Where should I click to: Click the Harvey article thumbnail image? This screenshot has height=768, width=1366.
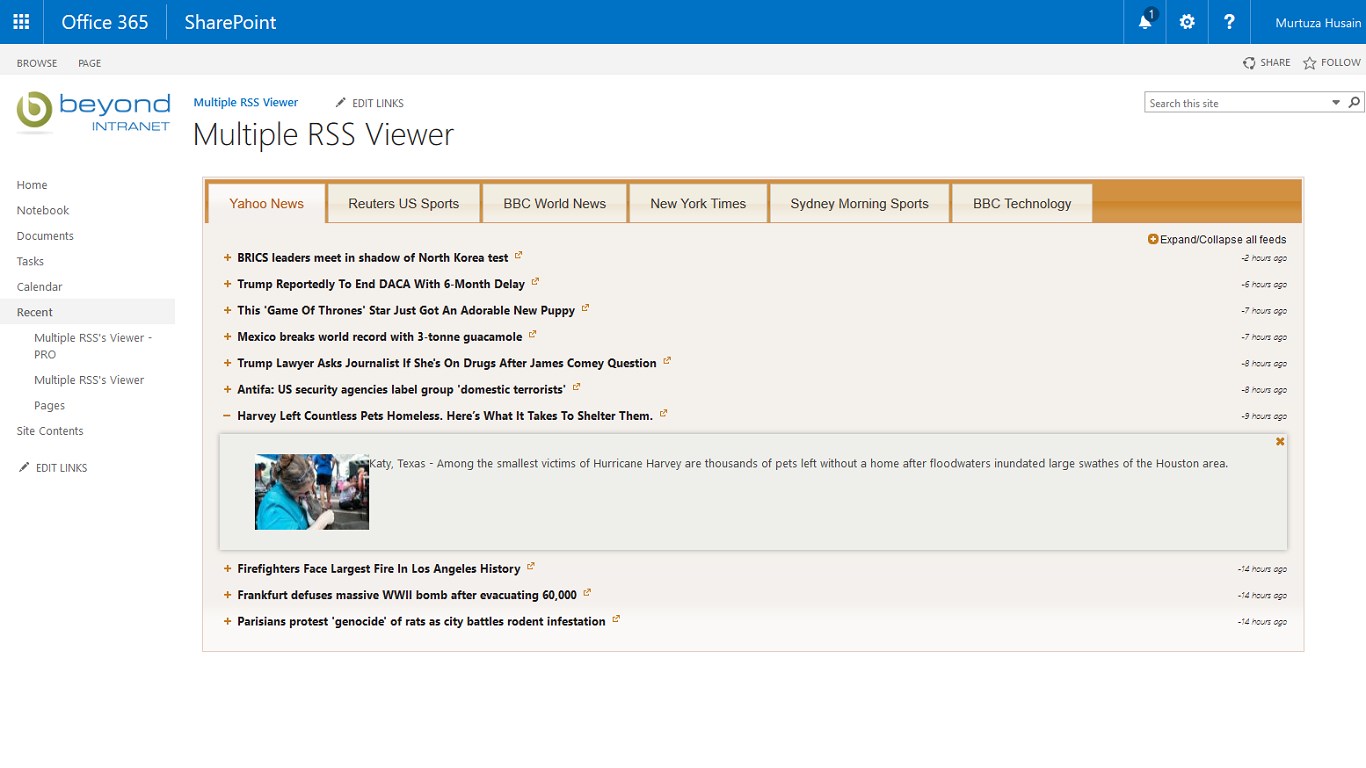tap(312, 492)
